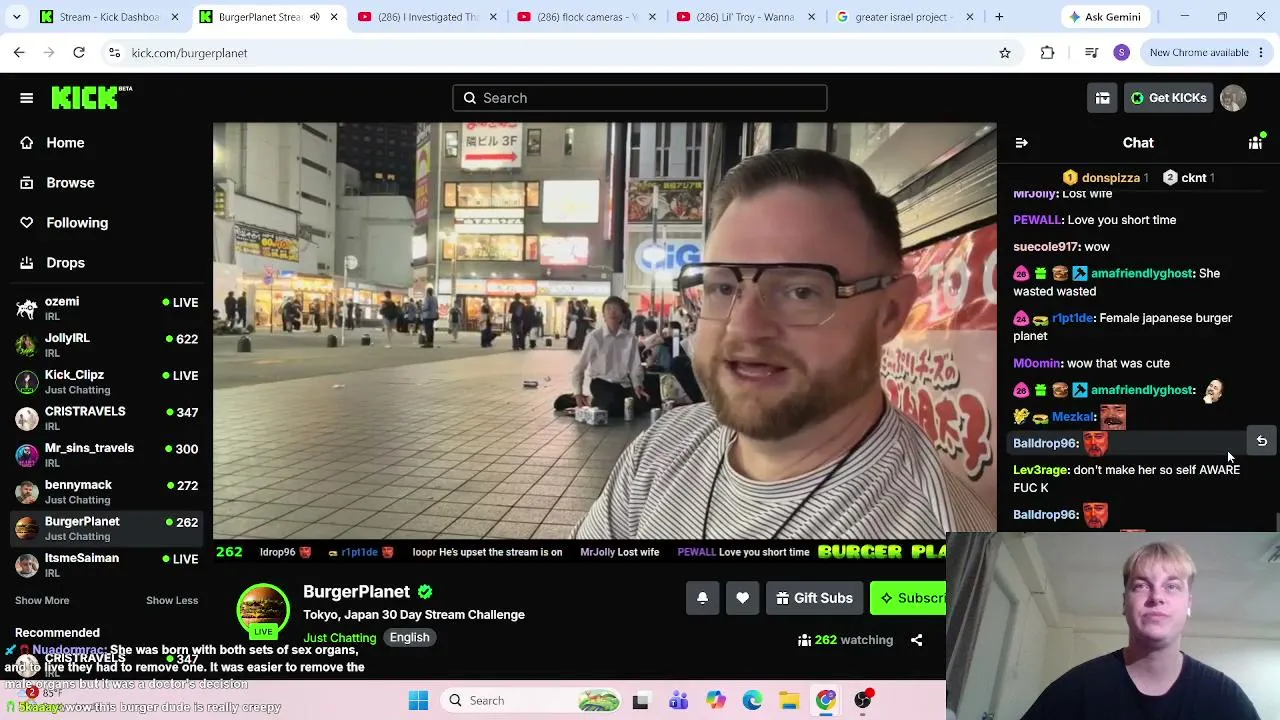Screen dimensions: 1280x720
Task: Bookmark this page with the star icon
Action: tap(1005, 53)
